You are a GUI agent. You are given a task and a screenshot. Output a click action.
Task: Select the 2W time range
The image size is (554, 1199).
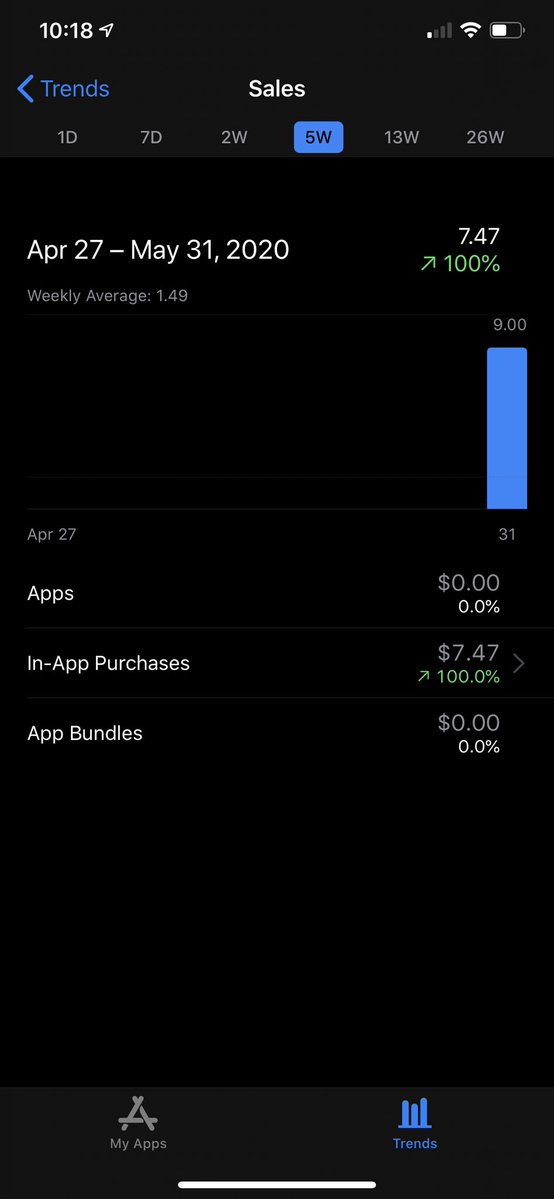coord(234,138)
